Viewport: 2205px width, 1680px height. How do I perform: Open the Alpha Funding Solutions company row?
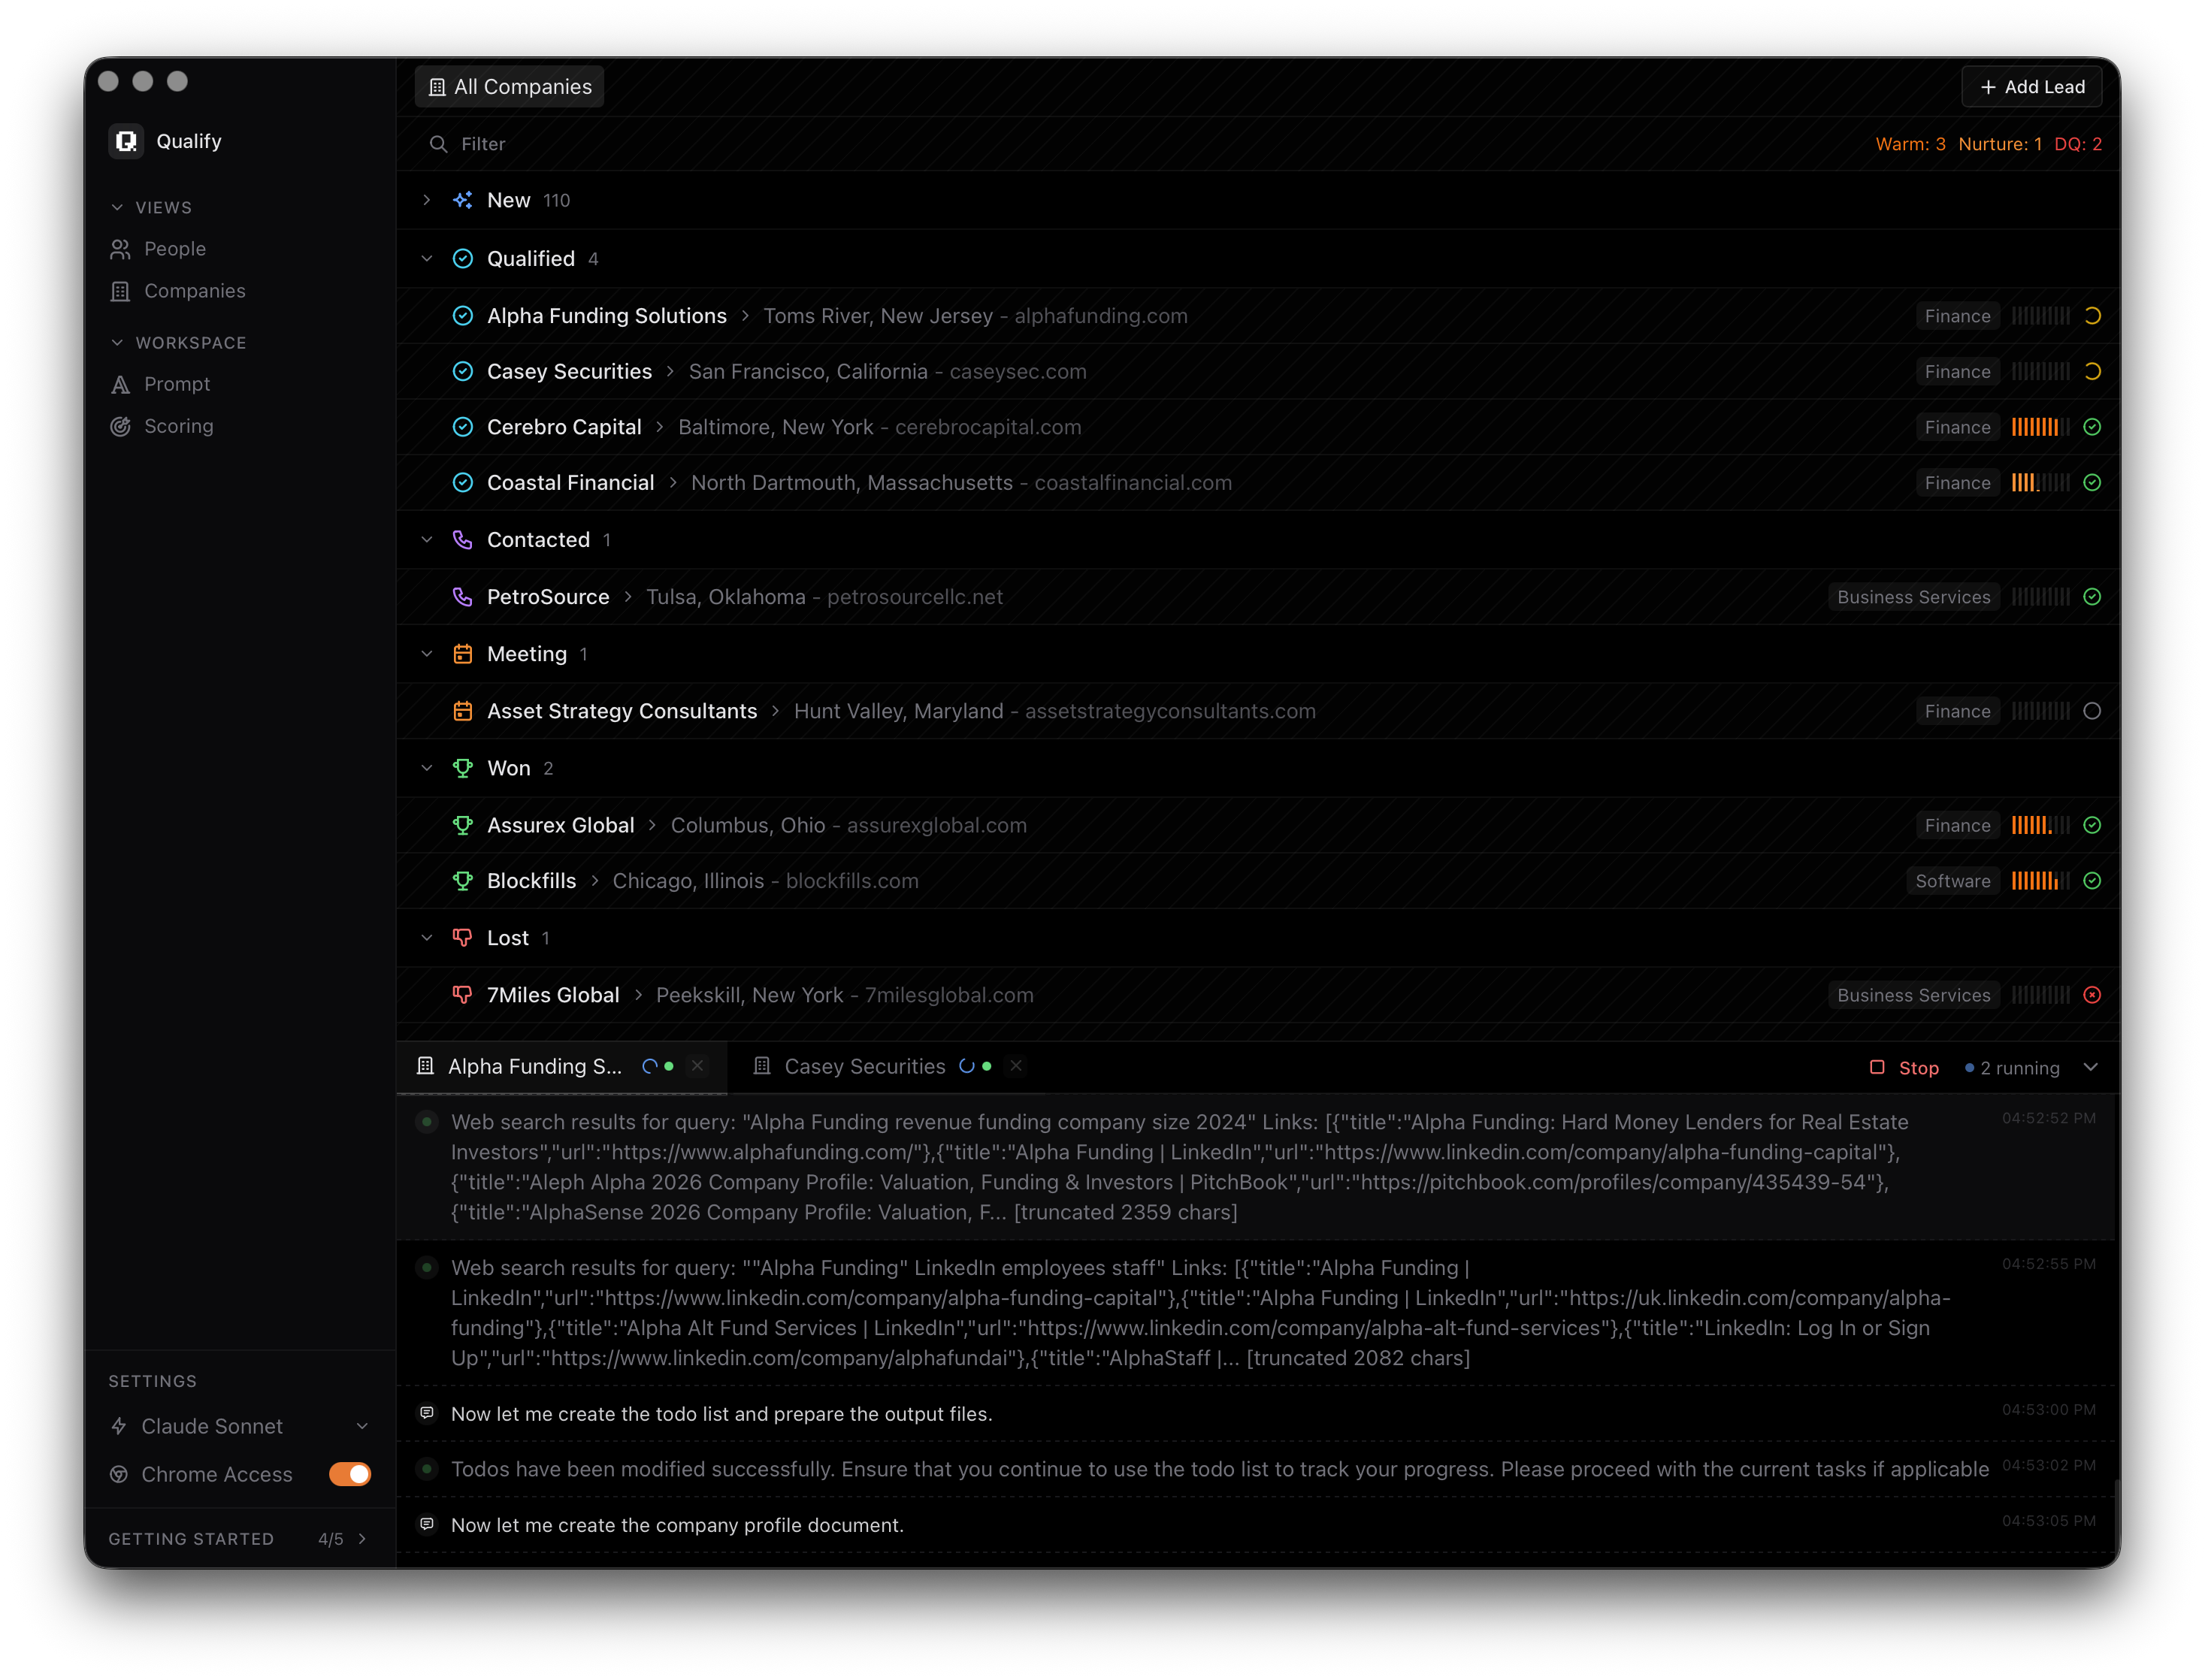click(x=1258, y=316)
